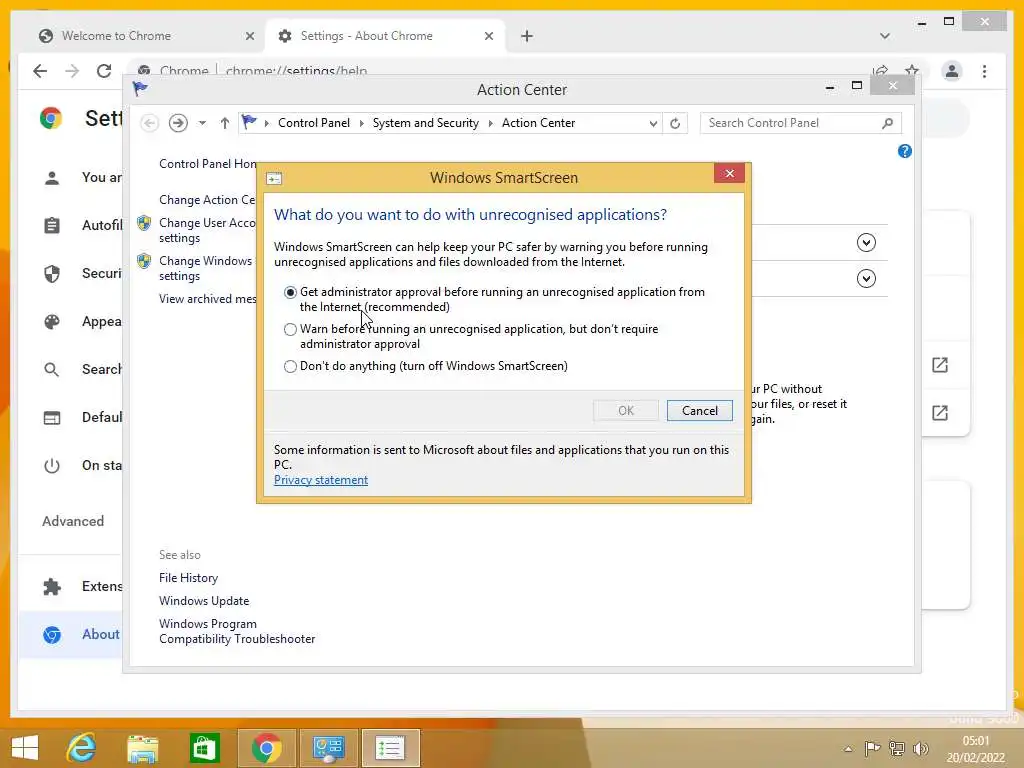1024x768 pixels.
Task: Open Chrome profile avatar
Action: click(x=952, y=71)
